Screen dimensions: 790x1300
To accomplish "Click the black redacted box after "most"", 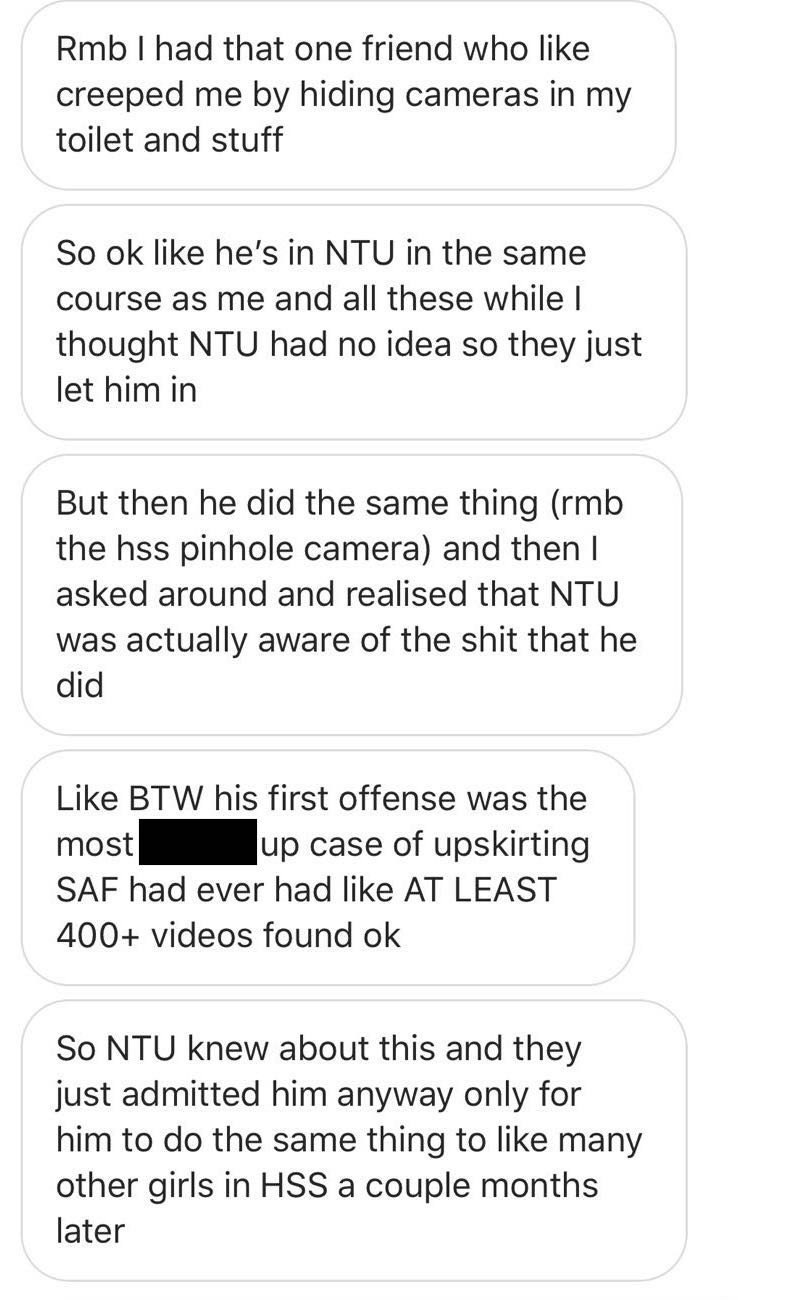I will [x=197, y=844].
